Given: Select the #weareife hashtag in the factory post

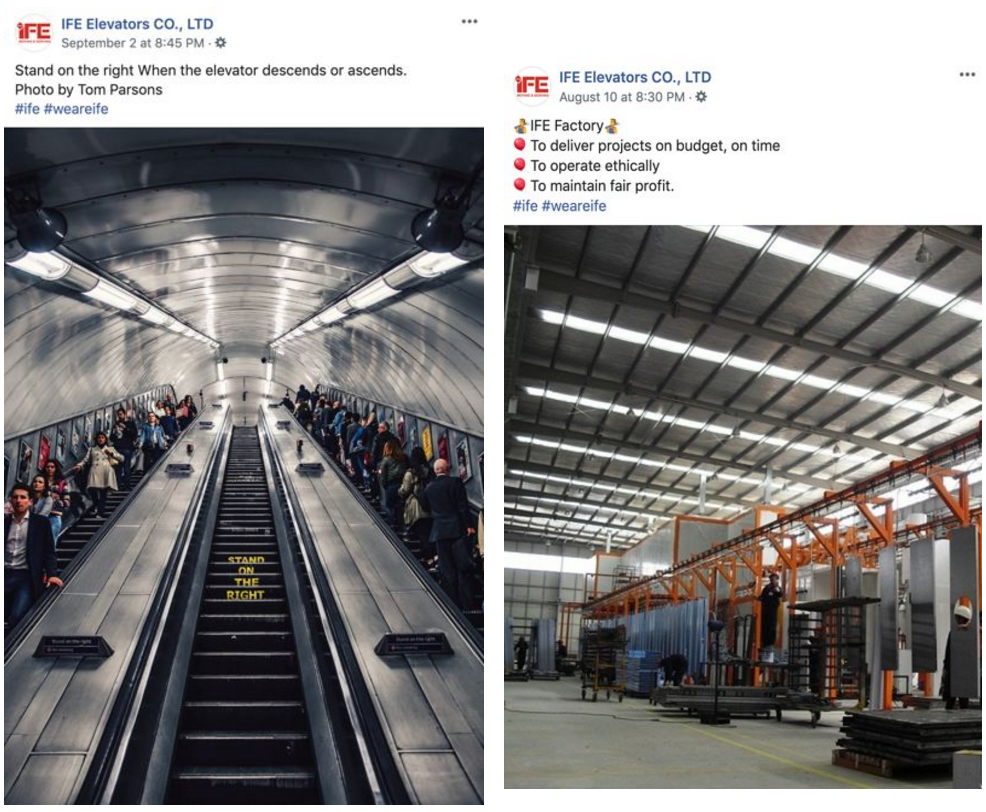Looking at the screenshot, I should (574, 206).
